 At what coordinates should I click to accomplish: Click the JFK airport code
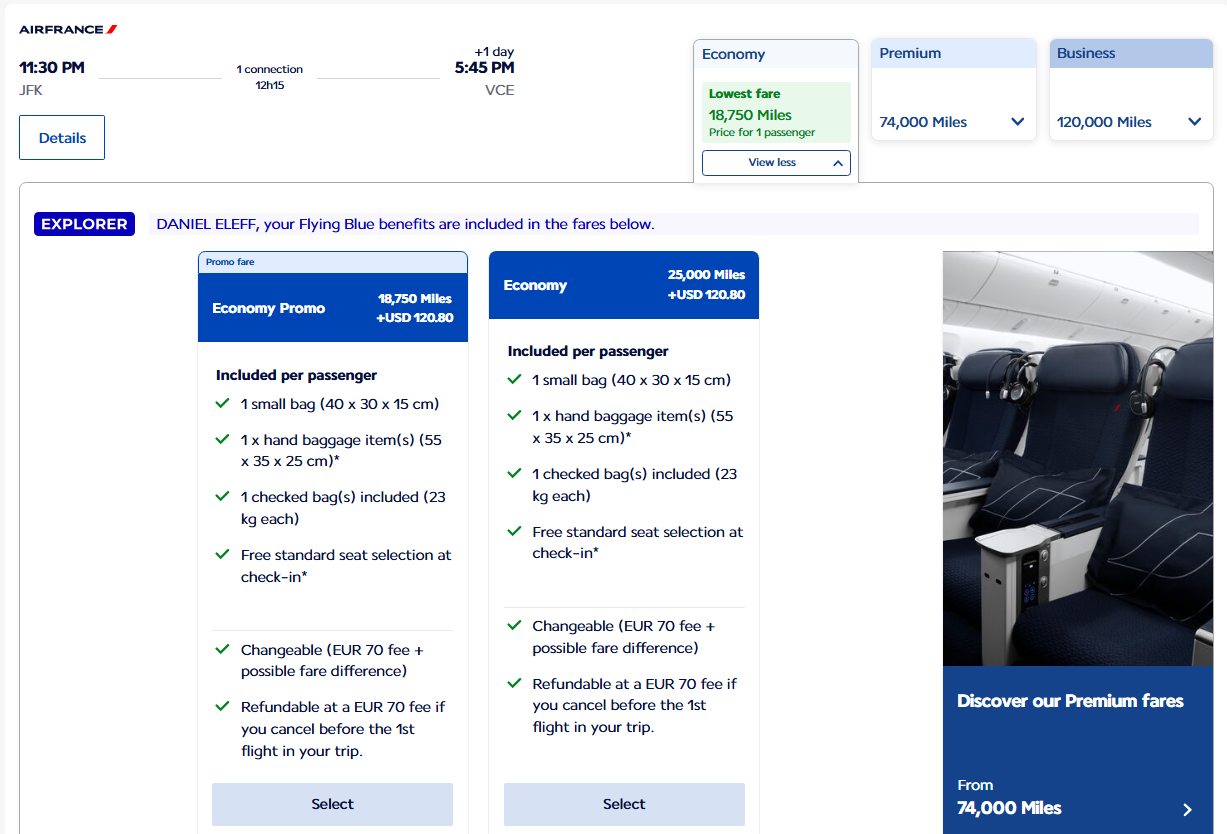point(31,90)
